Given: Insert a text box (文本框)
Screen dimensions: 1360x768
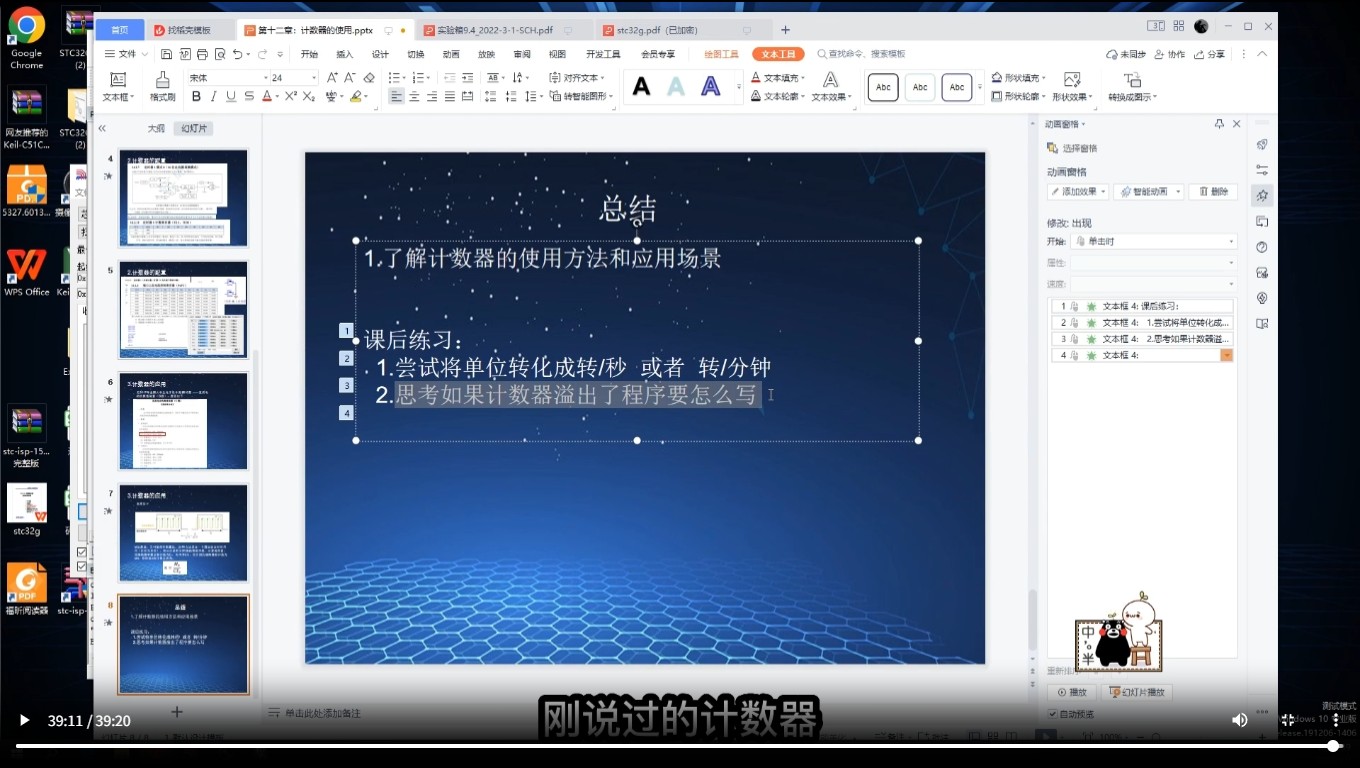Looking at the screenshot, I should tap(117, 87).
